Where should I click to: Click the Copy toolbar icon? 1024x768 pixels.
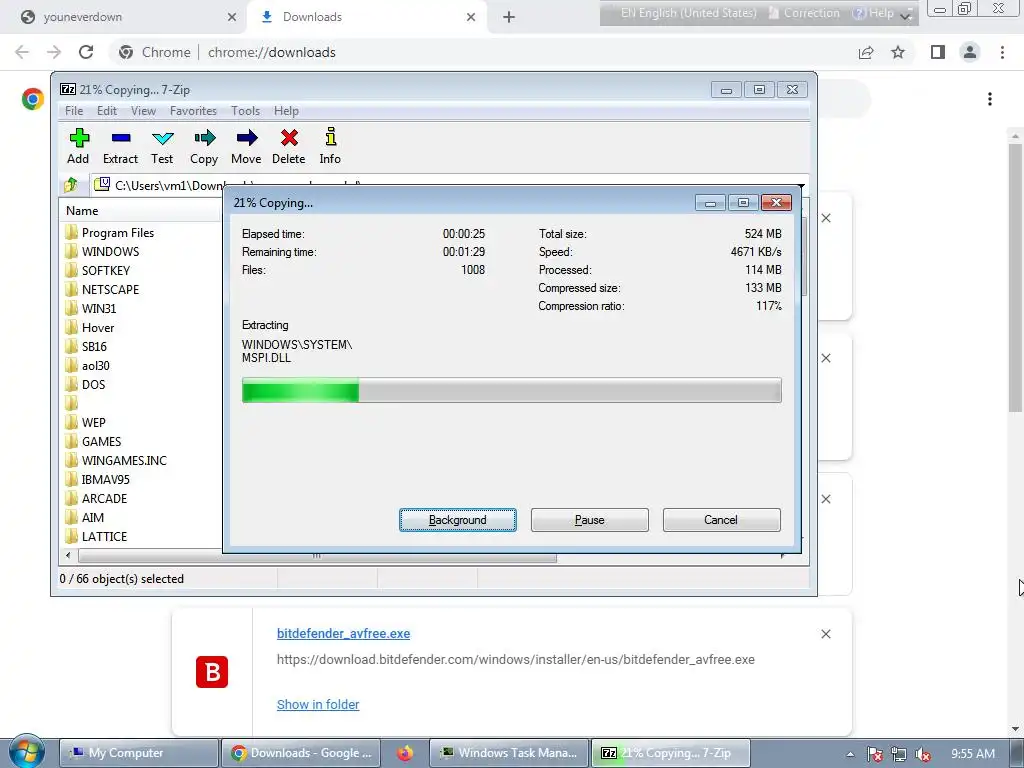[x=204, y=146]
